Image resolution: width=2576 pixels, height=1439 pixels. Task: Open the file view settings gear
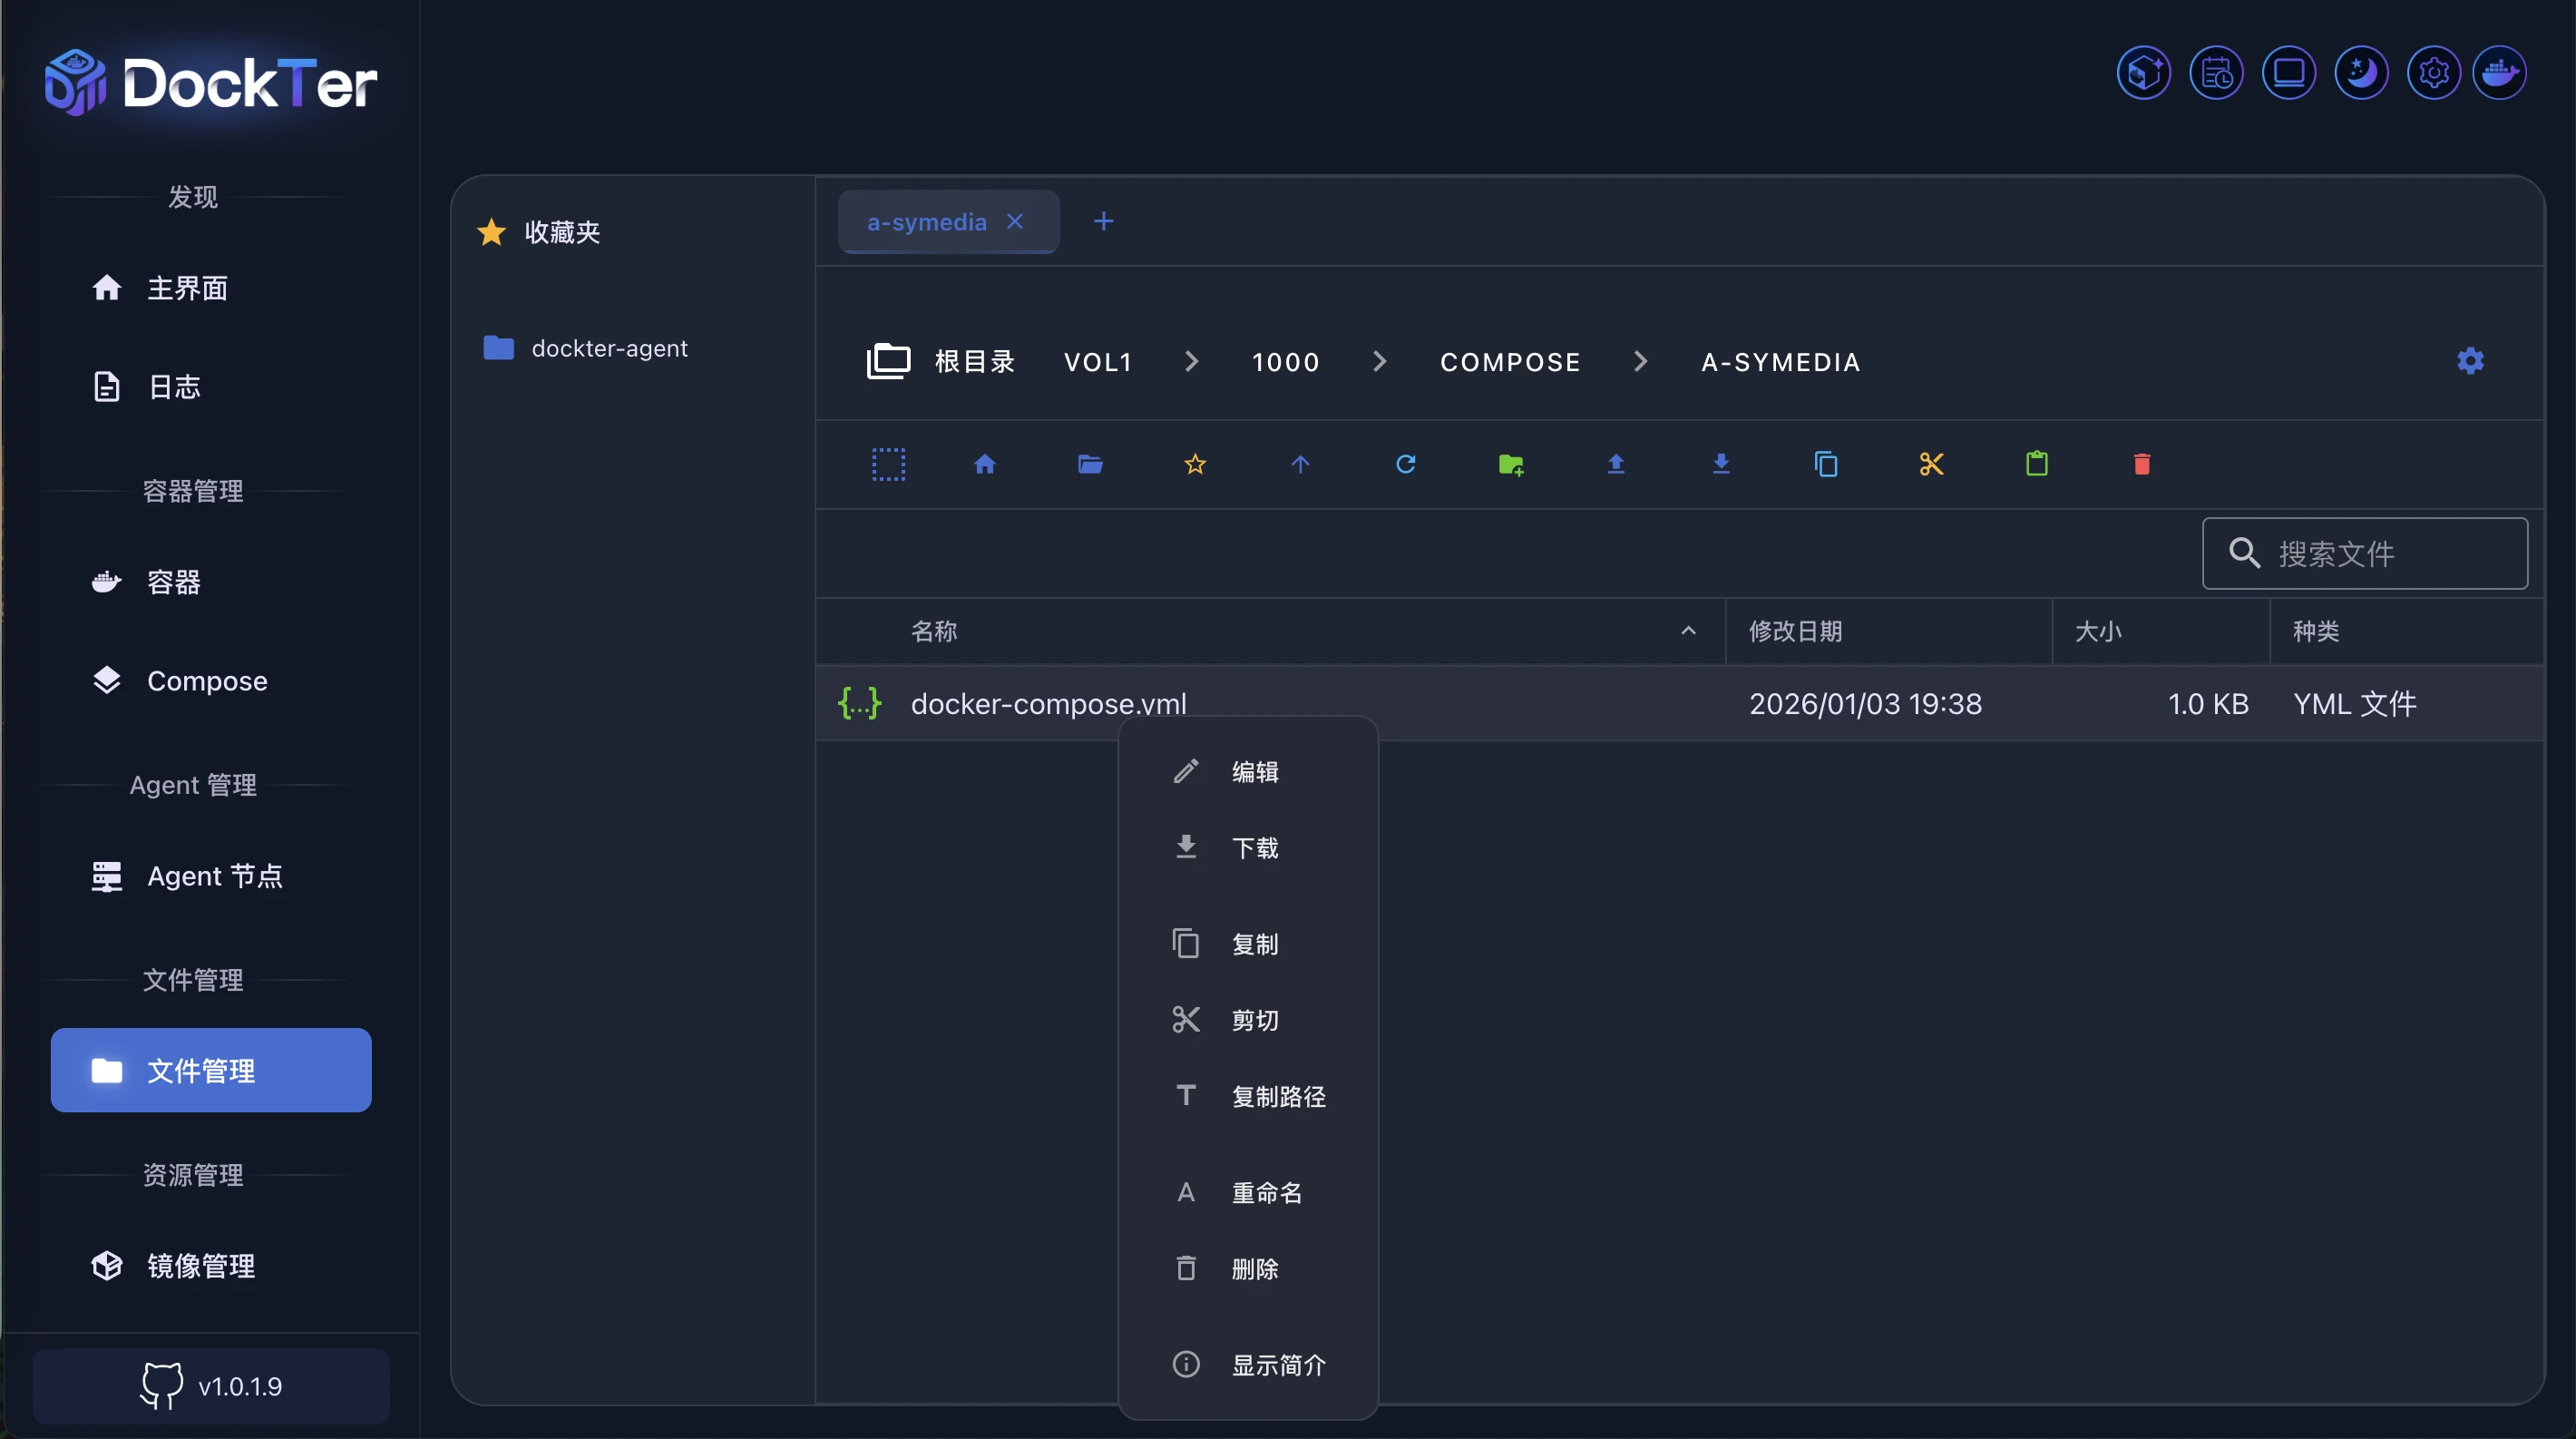coord(2470,361)
